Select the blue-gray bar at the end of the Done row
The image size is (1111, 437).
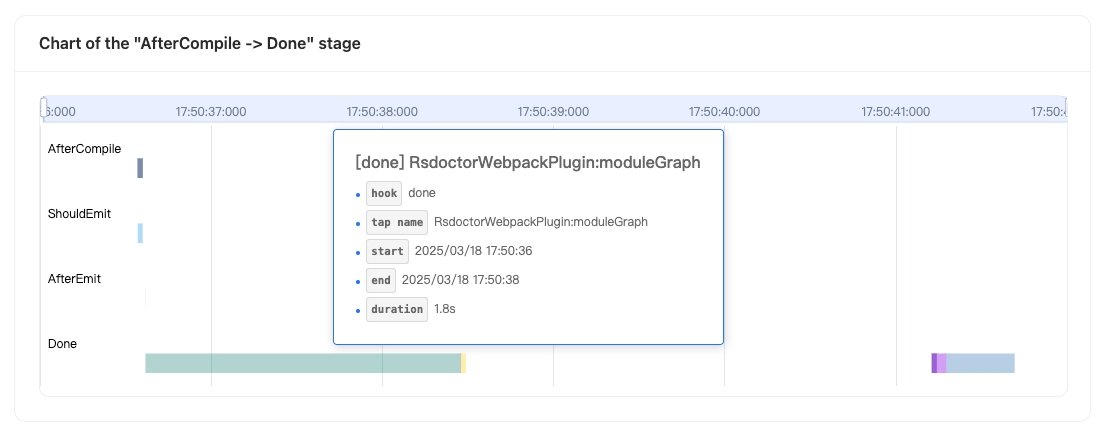981,363
